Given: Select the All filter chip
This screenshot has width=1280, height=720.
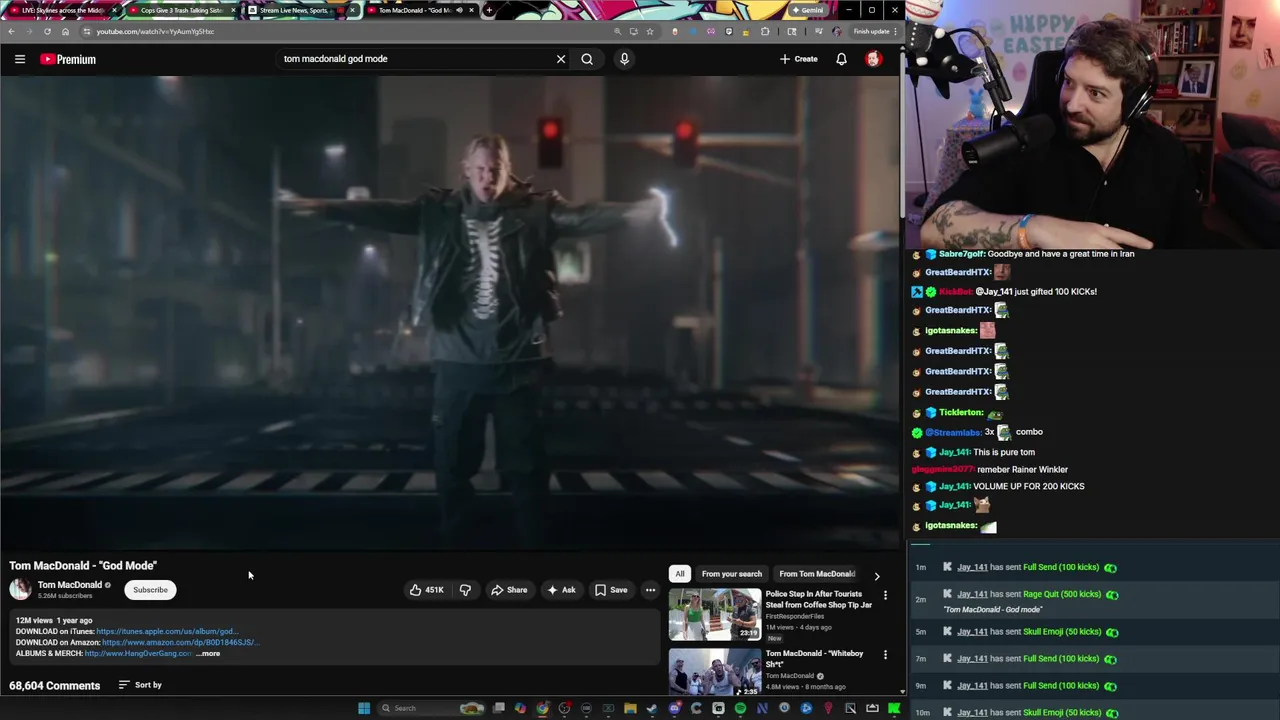Looking at the screenshot, I should coord(680,574).
